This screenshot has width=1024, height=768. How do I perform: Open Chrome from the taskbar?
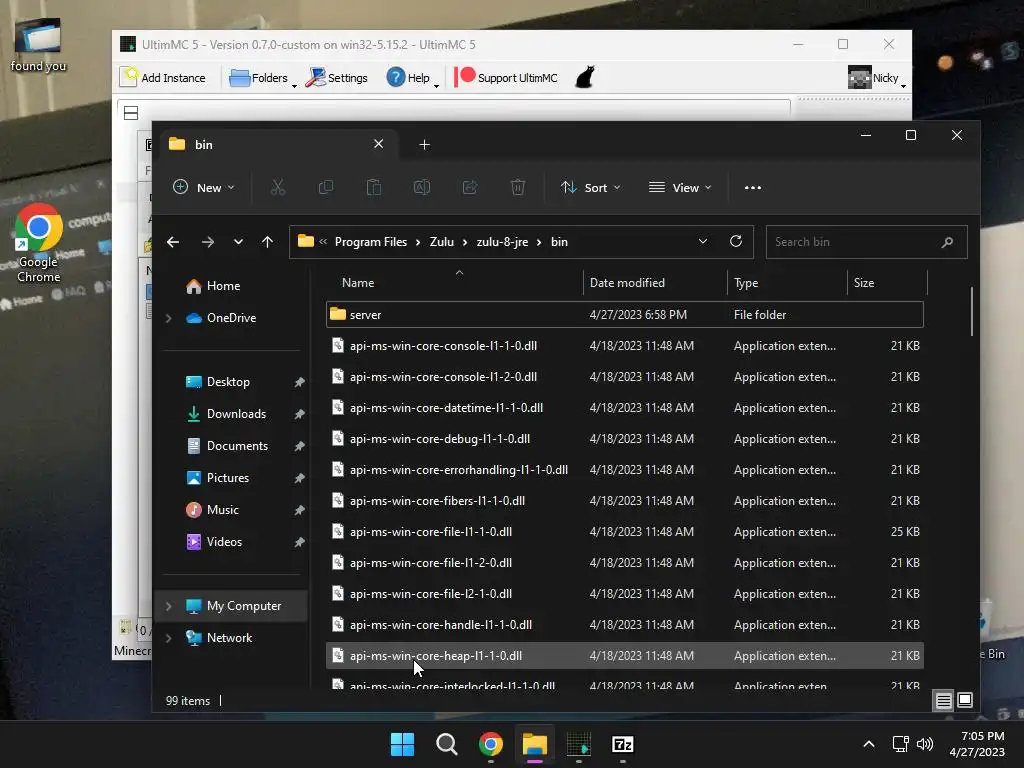click(490, 744)
